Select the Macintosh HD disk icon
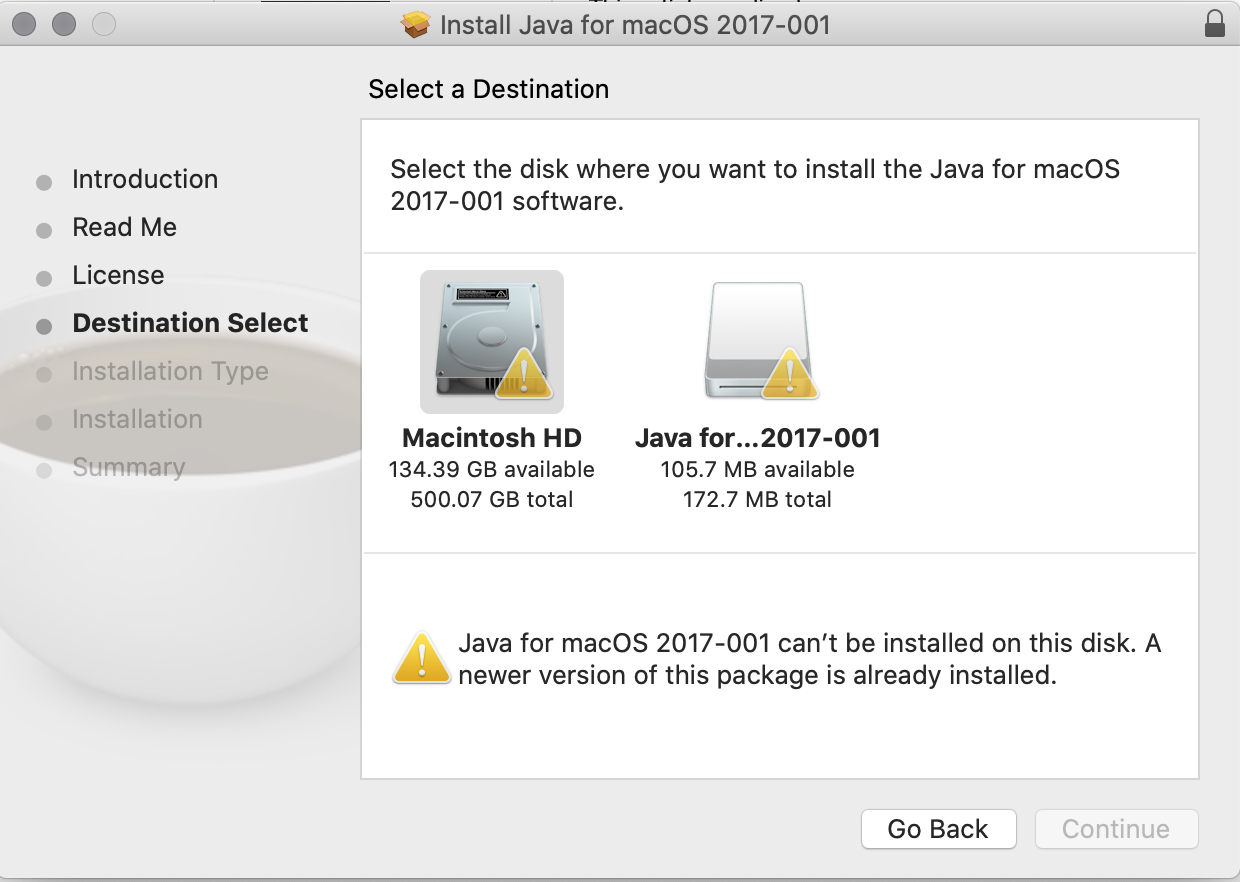 coord(491,342)
